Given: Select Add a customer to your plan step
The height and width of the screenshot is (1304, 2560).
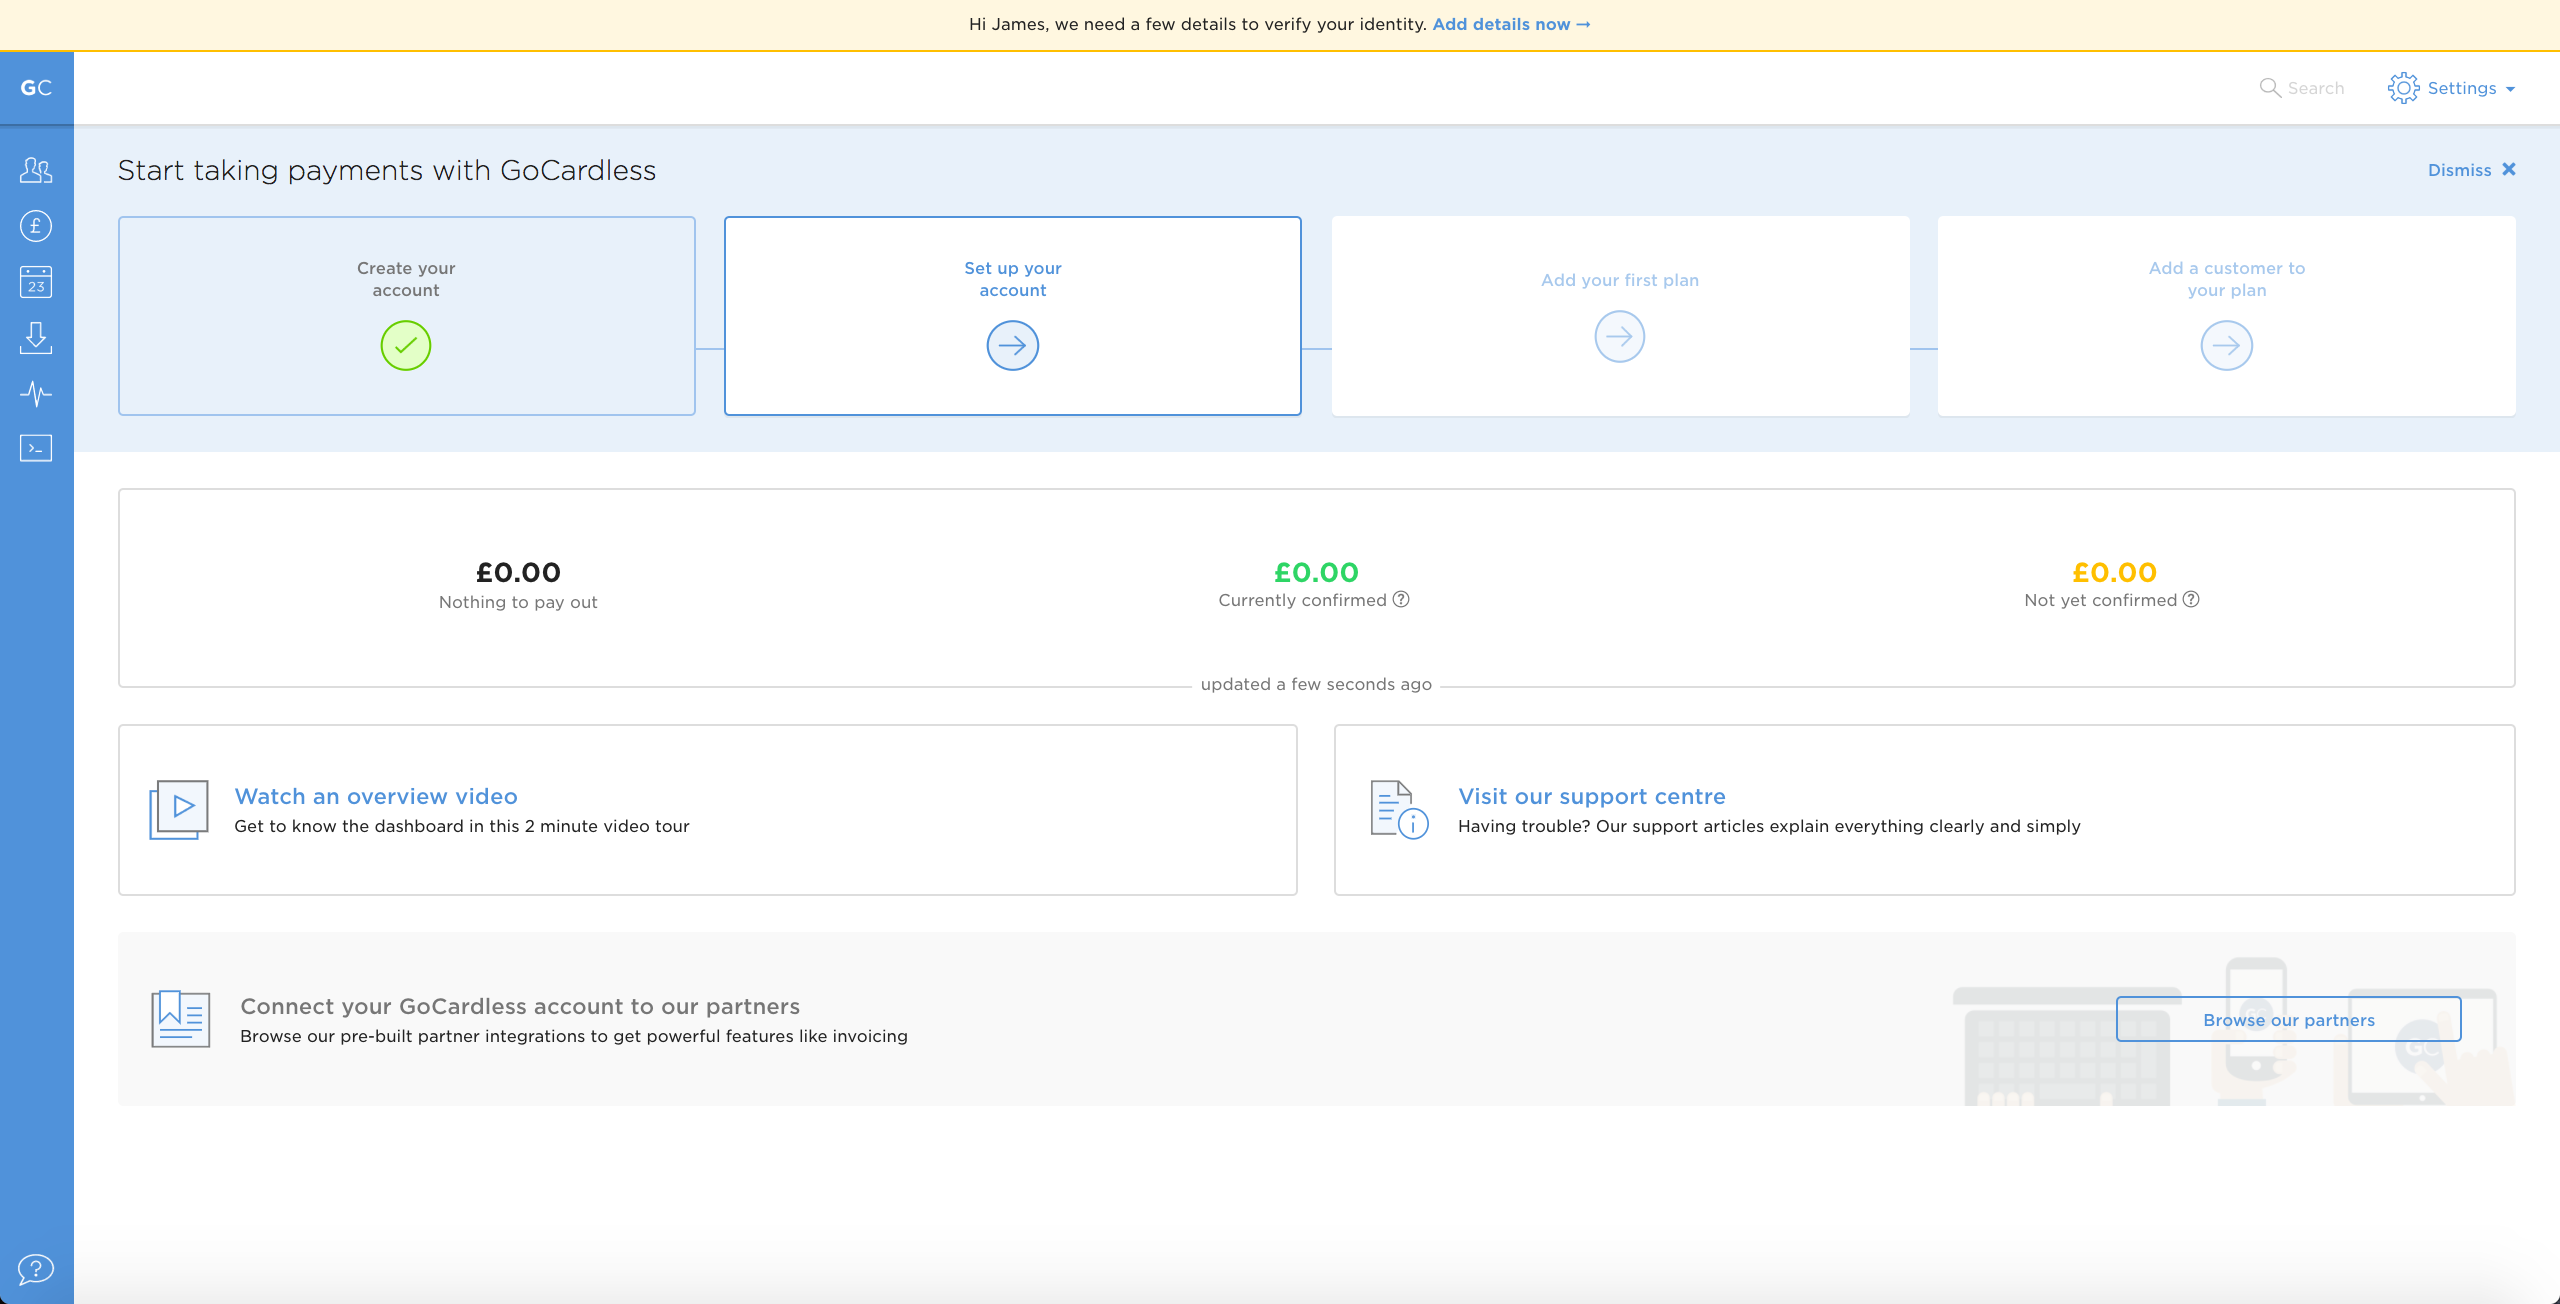Looking at the screenshot, I should [x=2226, y=316].
